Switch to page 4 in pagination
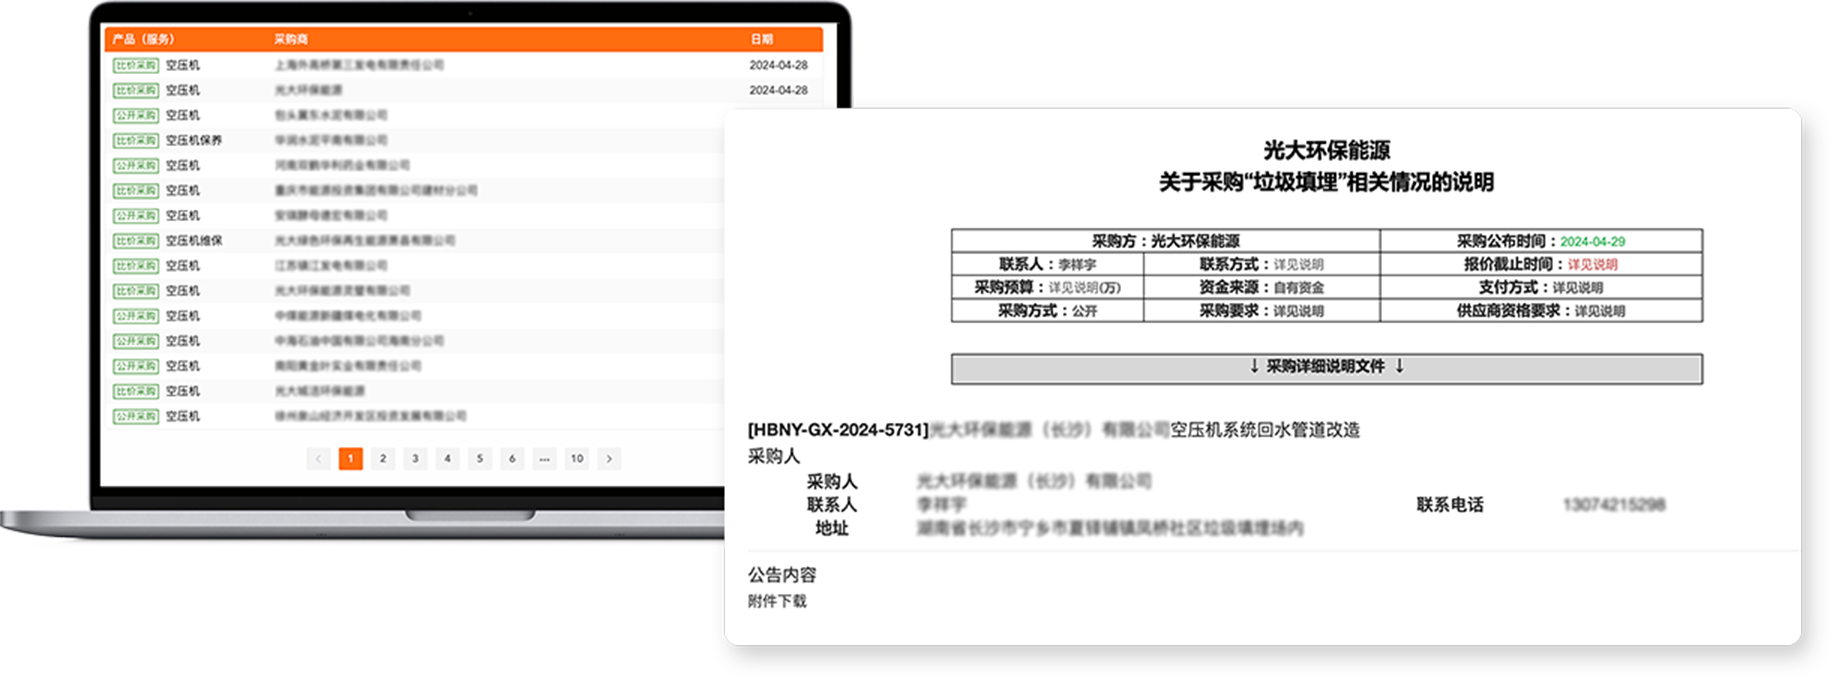 (x=447, y=459)
